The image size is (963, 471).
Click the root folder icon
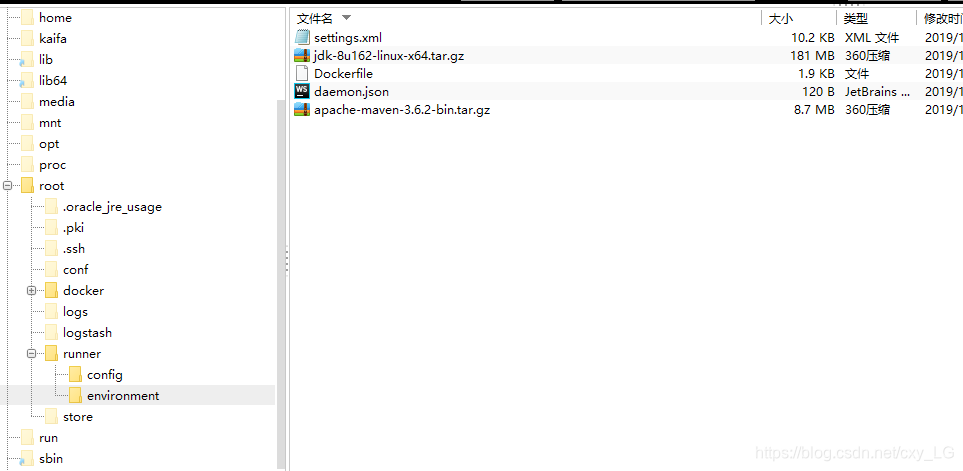(x=27, y=185)
